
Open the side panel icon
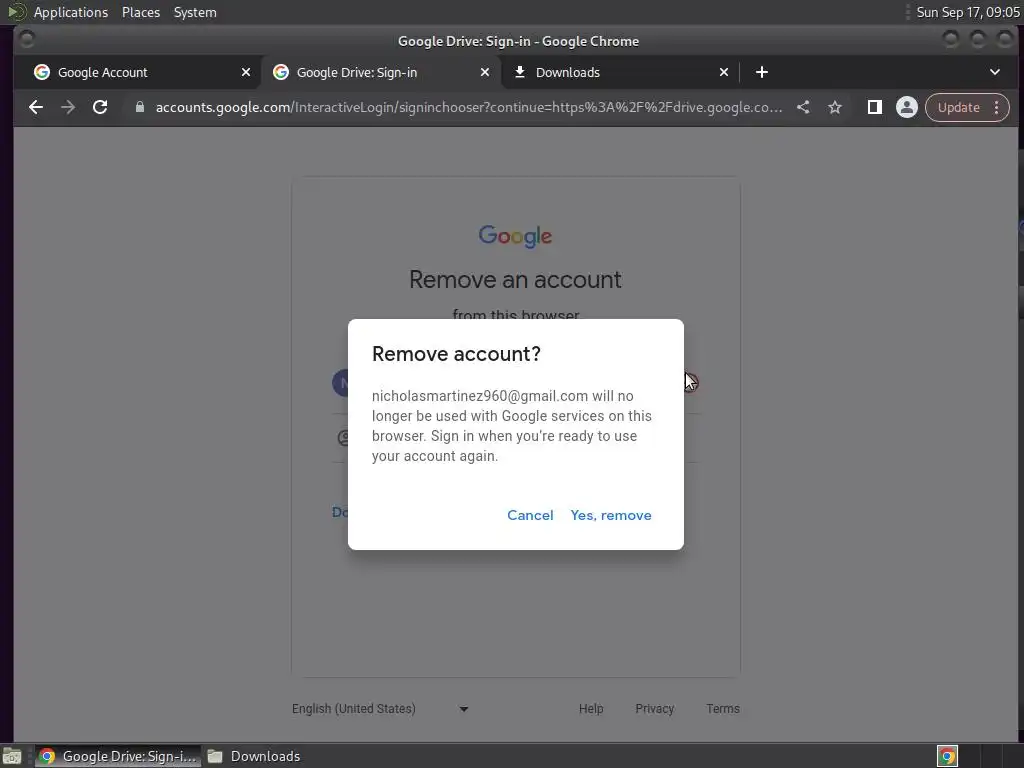pyautogui.click(x=874, y=107)
